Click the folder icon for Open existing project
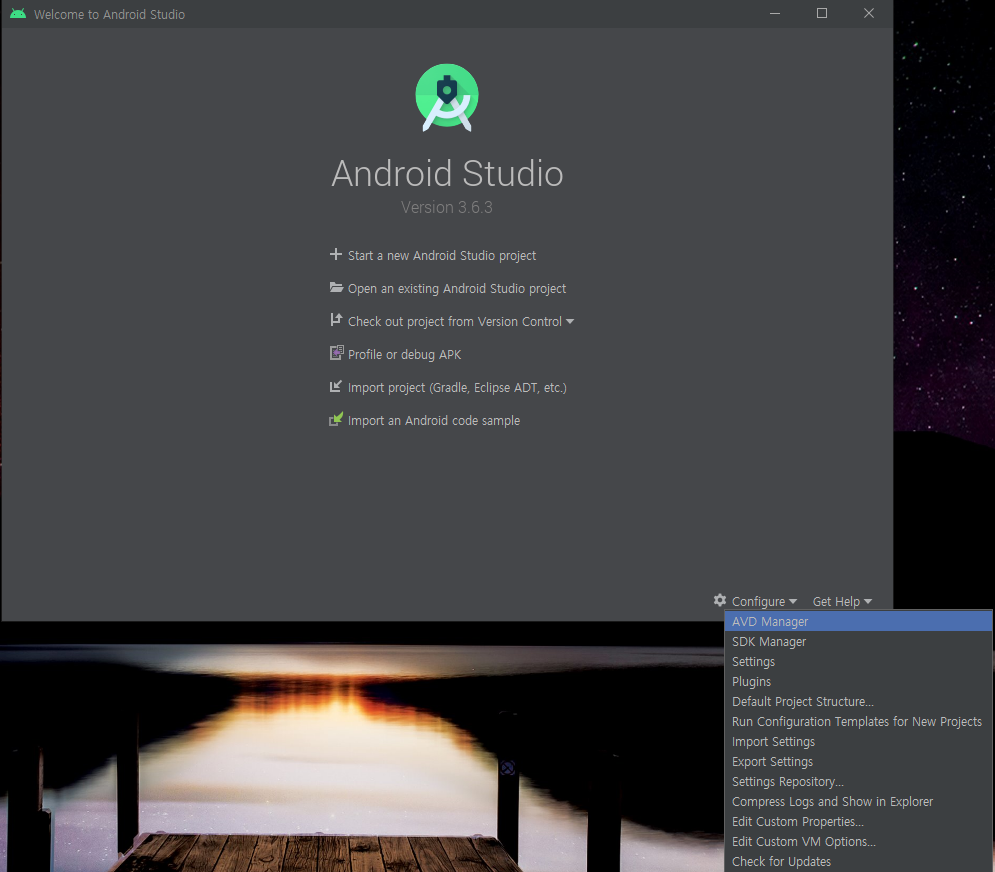 (336, 287)
